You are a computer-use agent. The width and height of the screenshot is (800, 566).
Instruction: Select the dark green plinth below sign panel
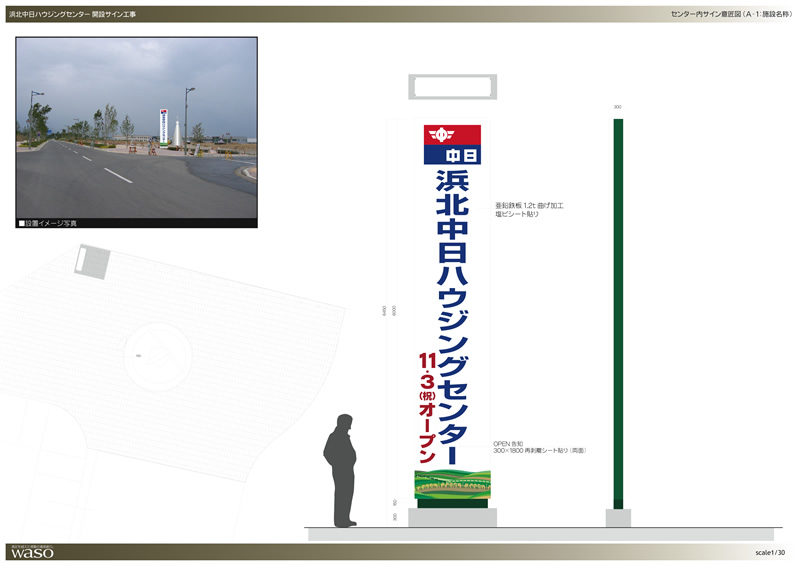453,504
